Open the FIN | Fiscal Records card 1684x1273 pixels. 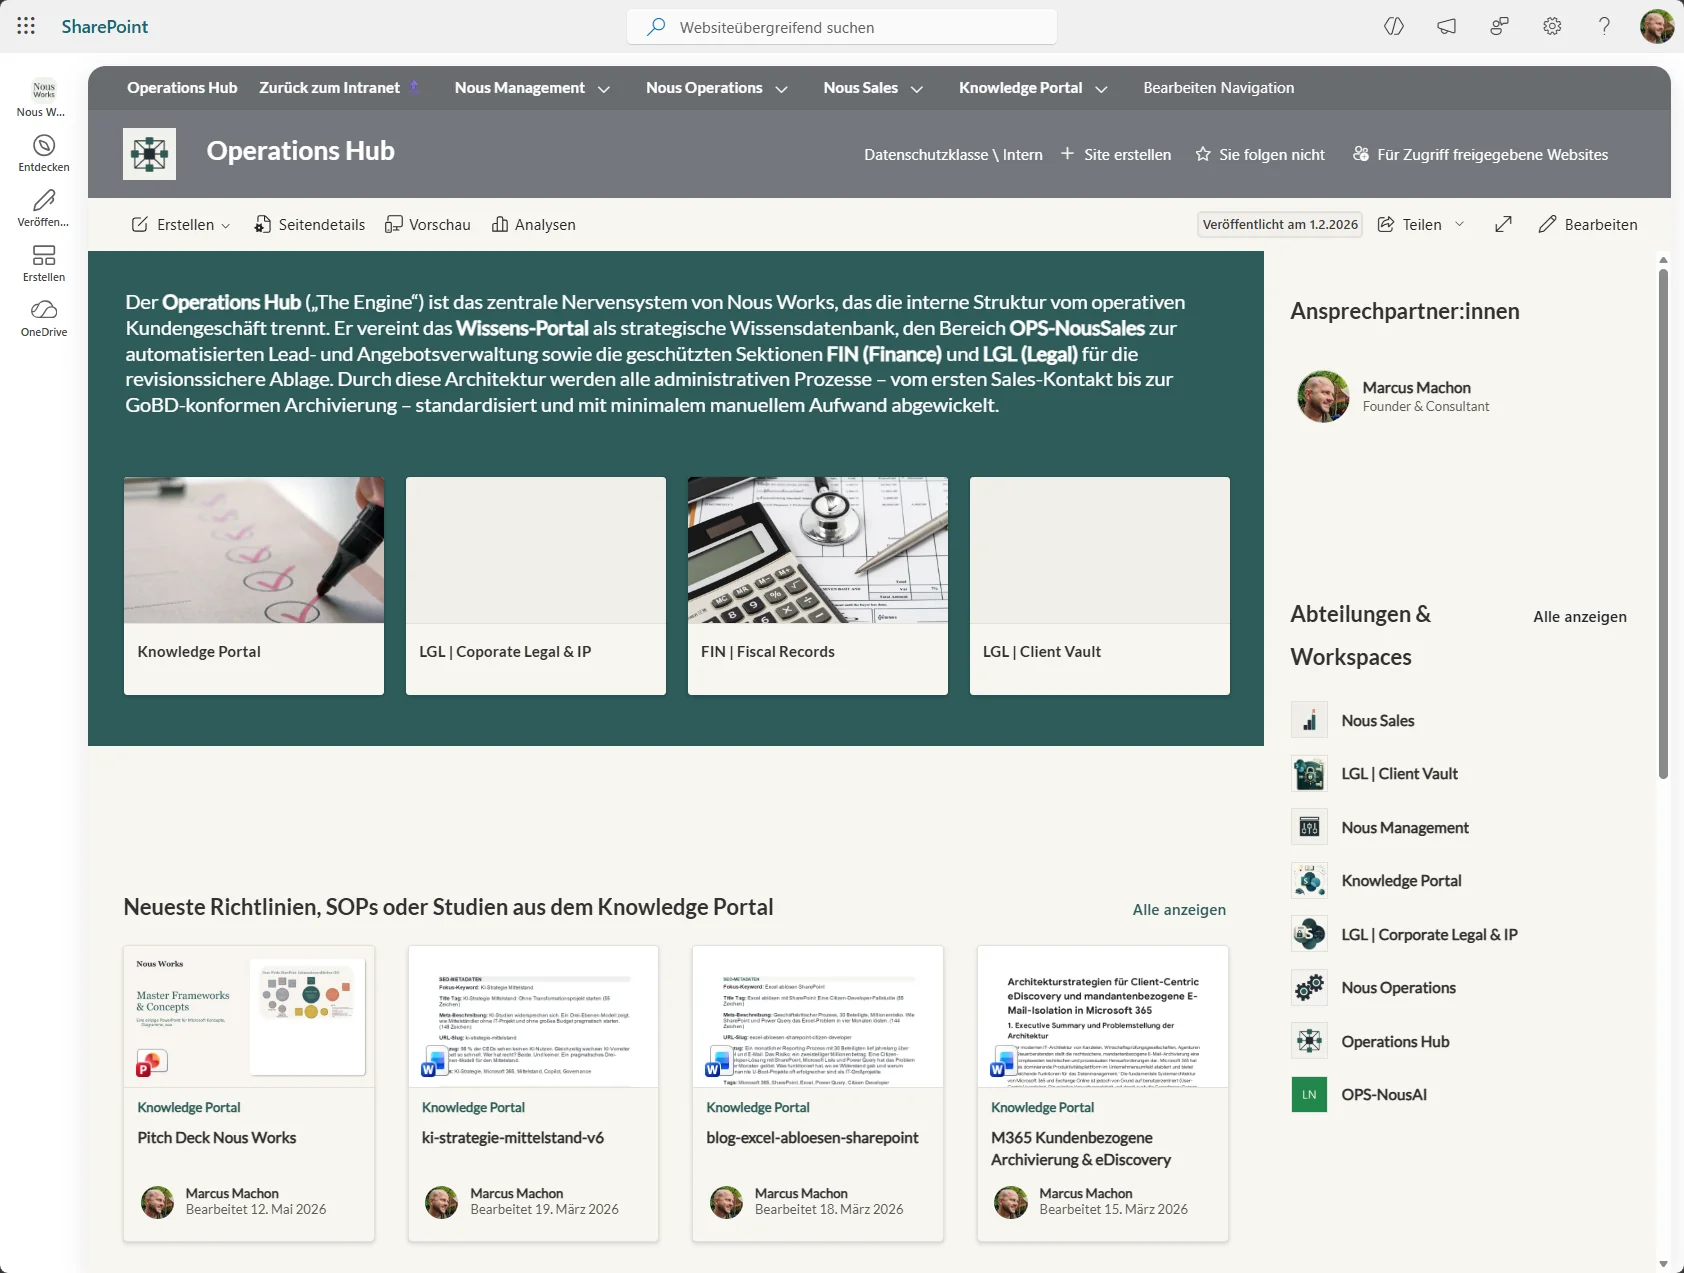pyautogui.click(x=818, y=586)
